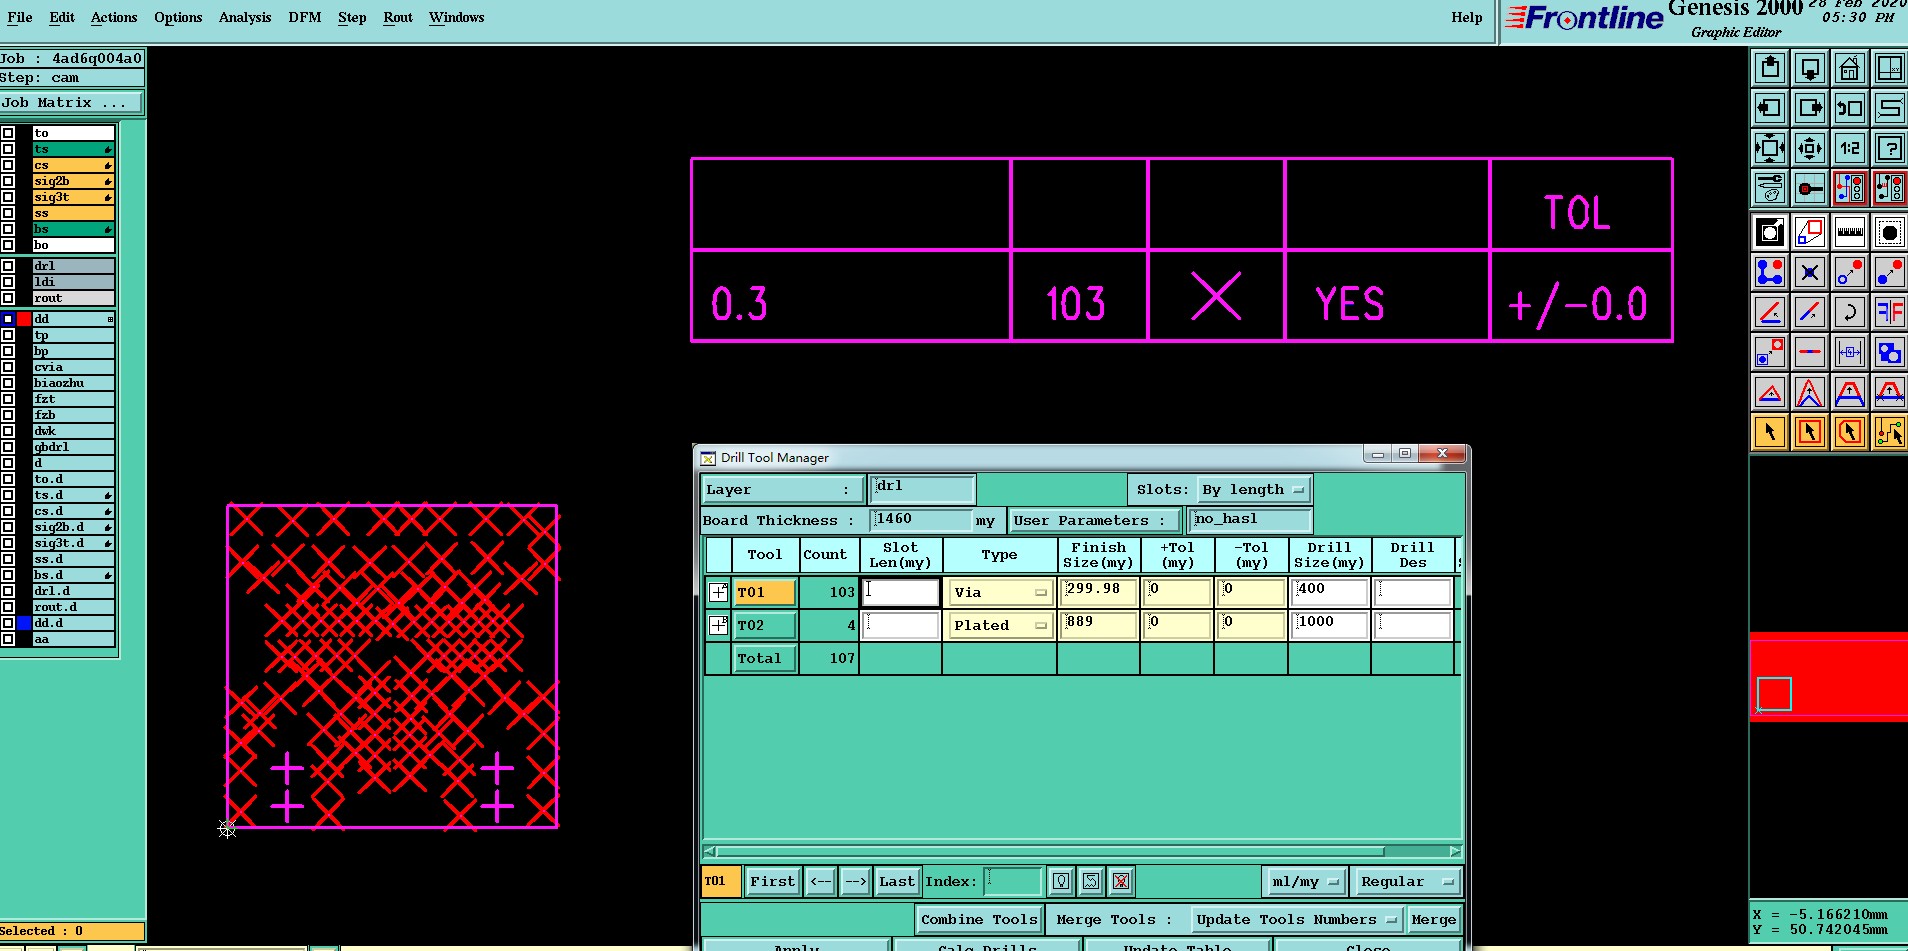Click the red X delete icon near Index
Image resolution: width=1908 pixels, height=951 pixels.
[1121, 881]
